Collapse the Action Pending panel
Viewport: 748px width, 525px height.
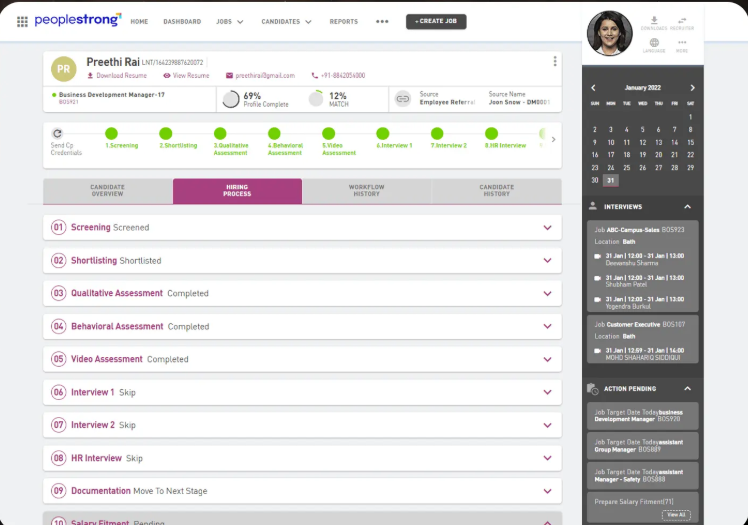(x=687, y=389)
